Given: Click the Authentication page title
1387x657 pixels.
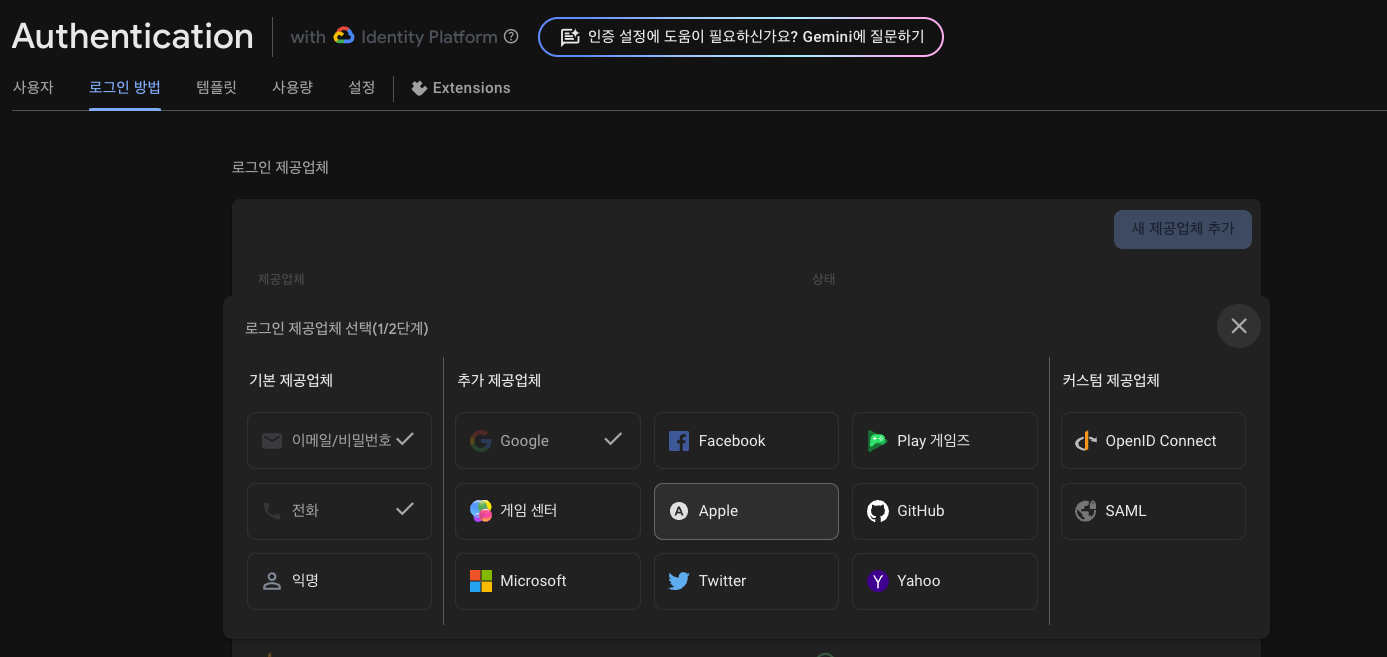Looking at the screenshot, I should [x=133, y=36].
